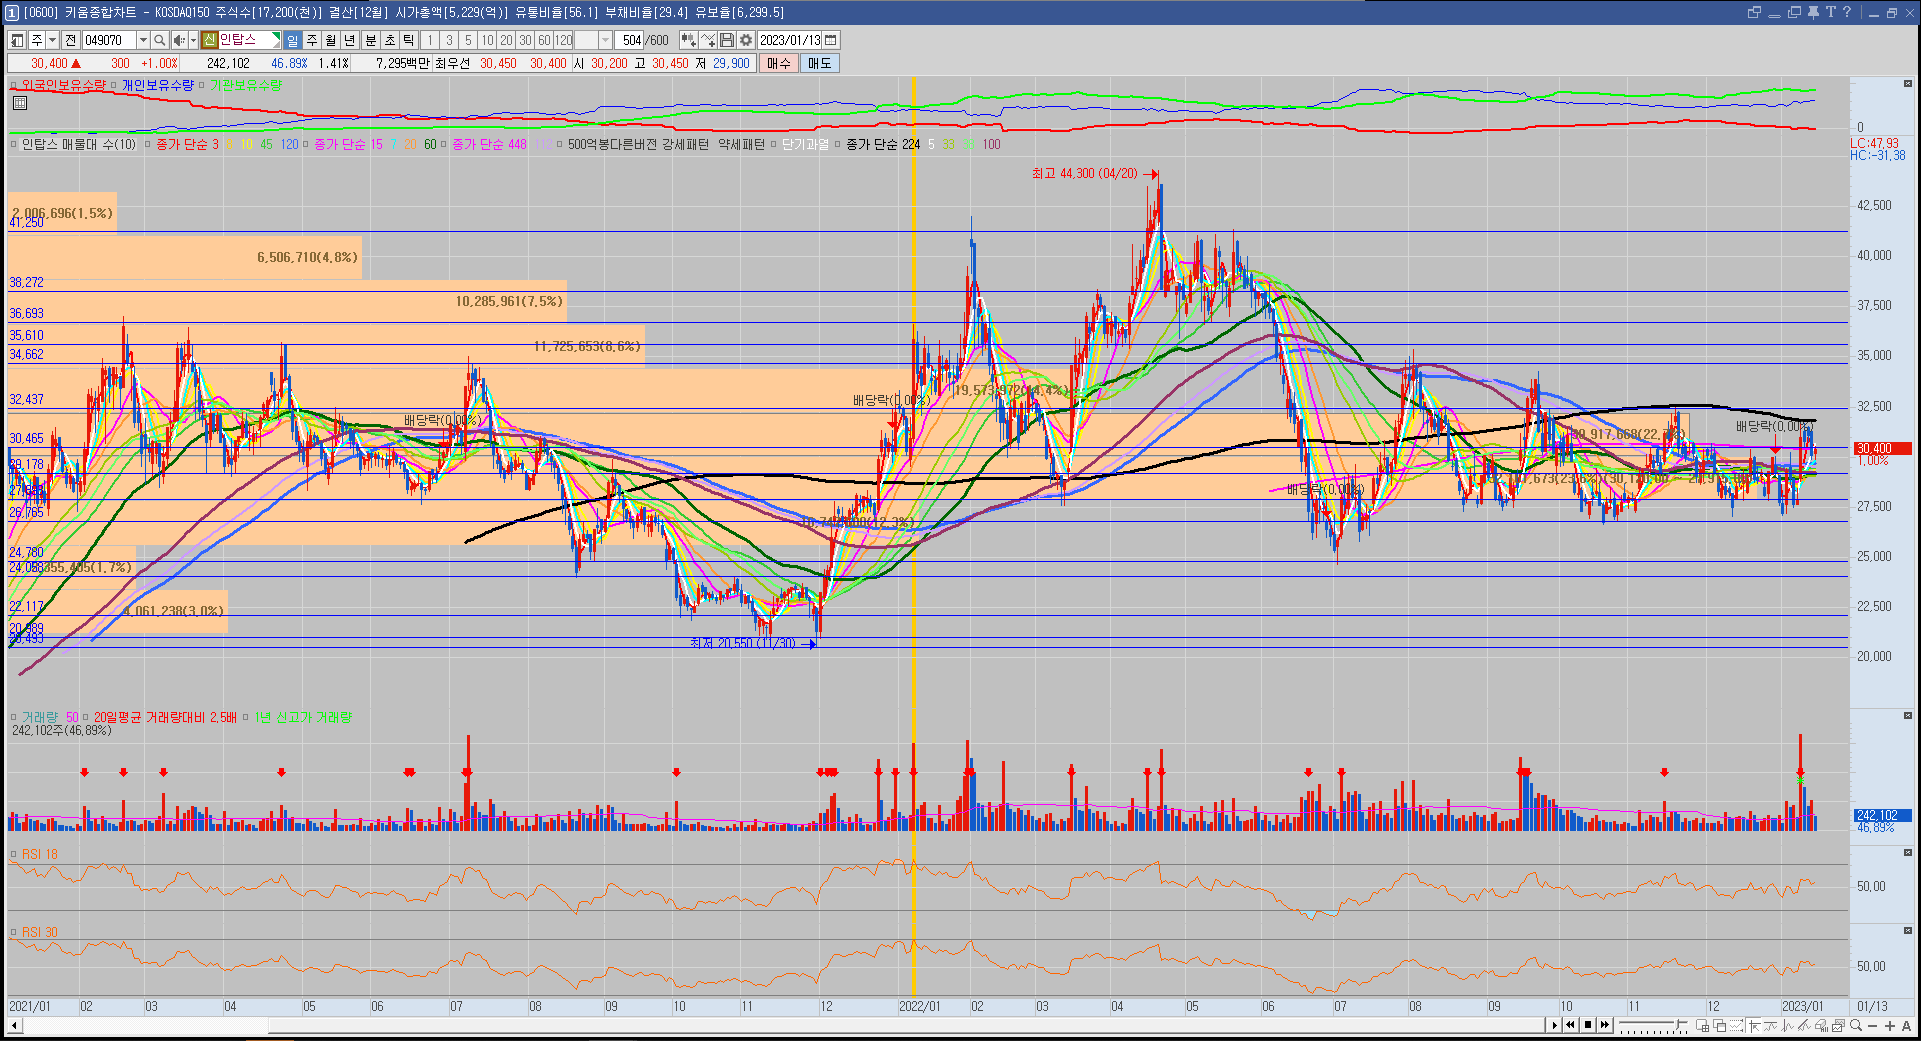Click the candle count field 504

click(630, 40)
